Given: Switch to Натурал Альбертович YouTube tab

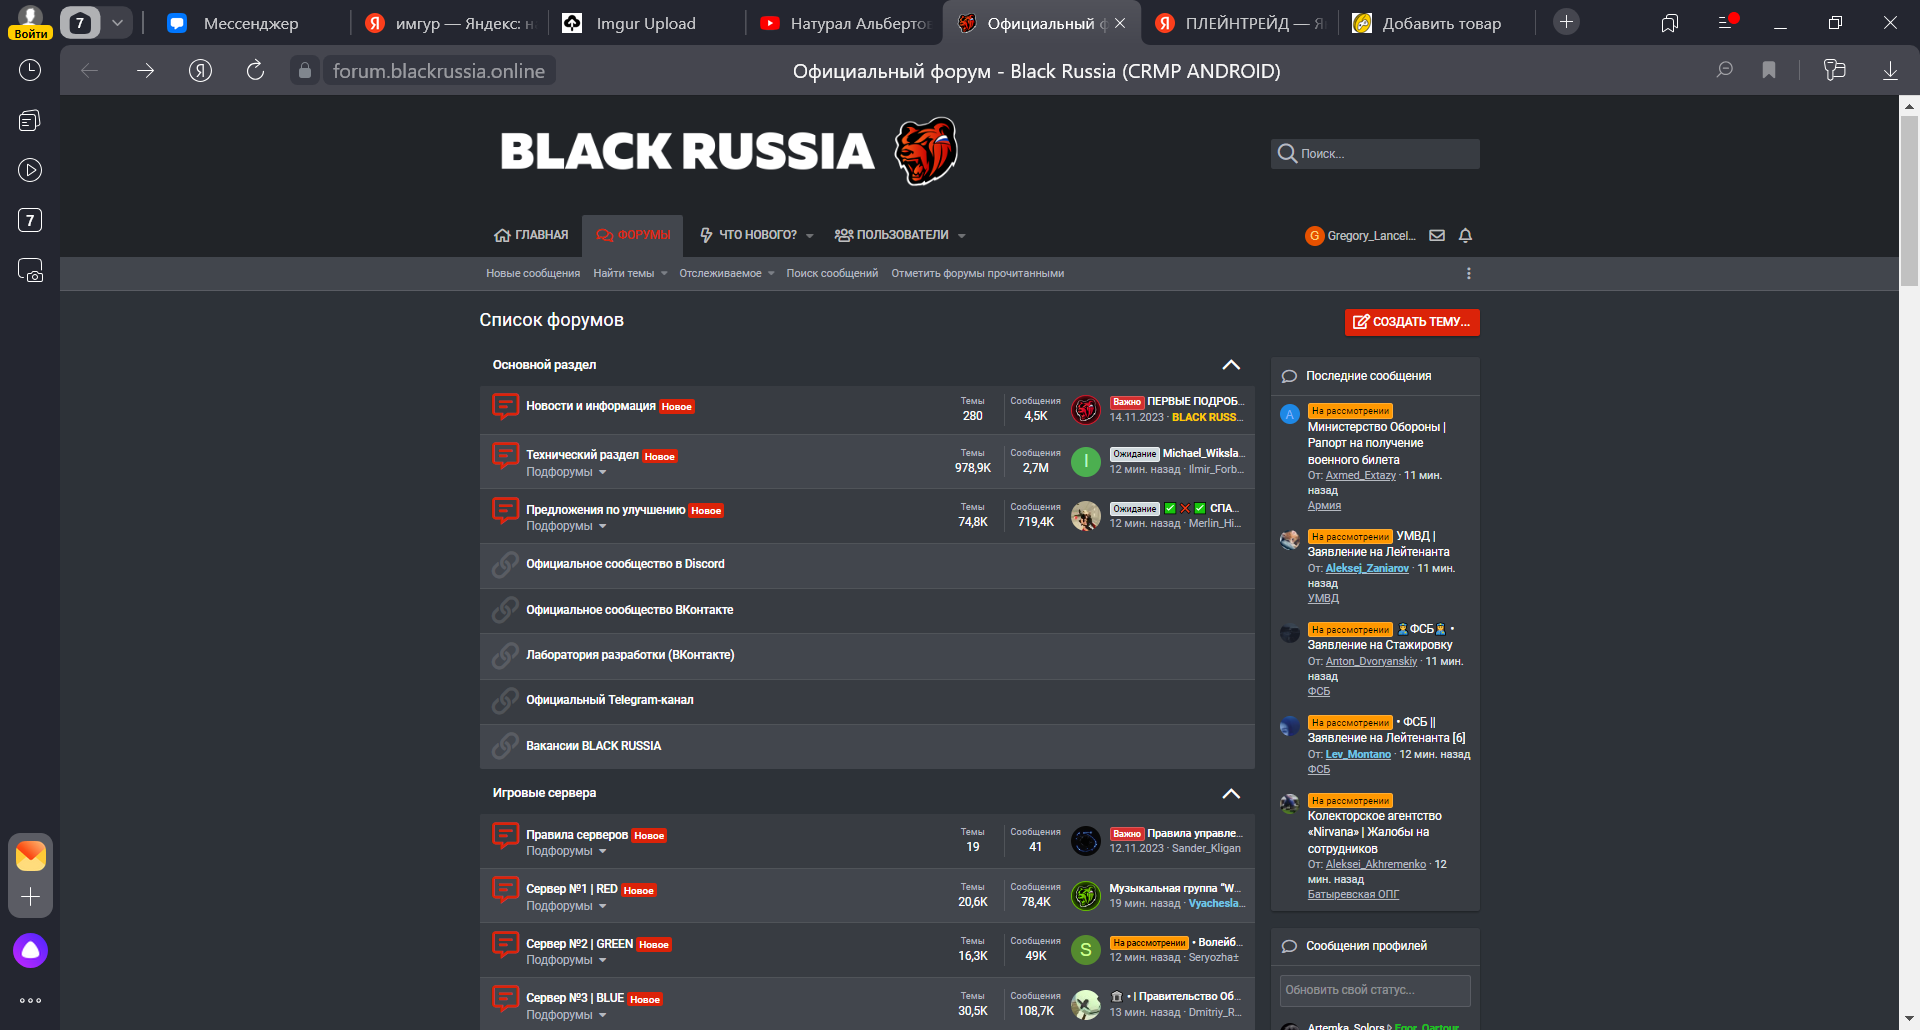Looking at the screenshot, I should coord(845,23).
